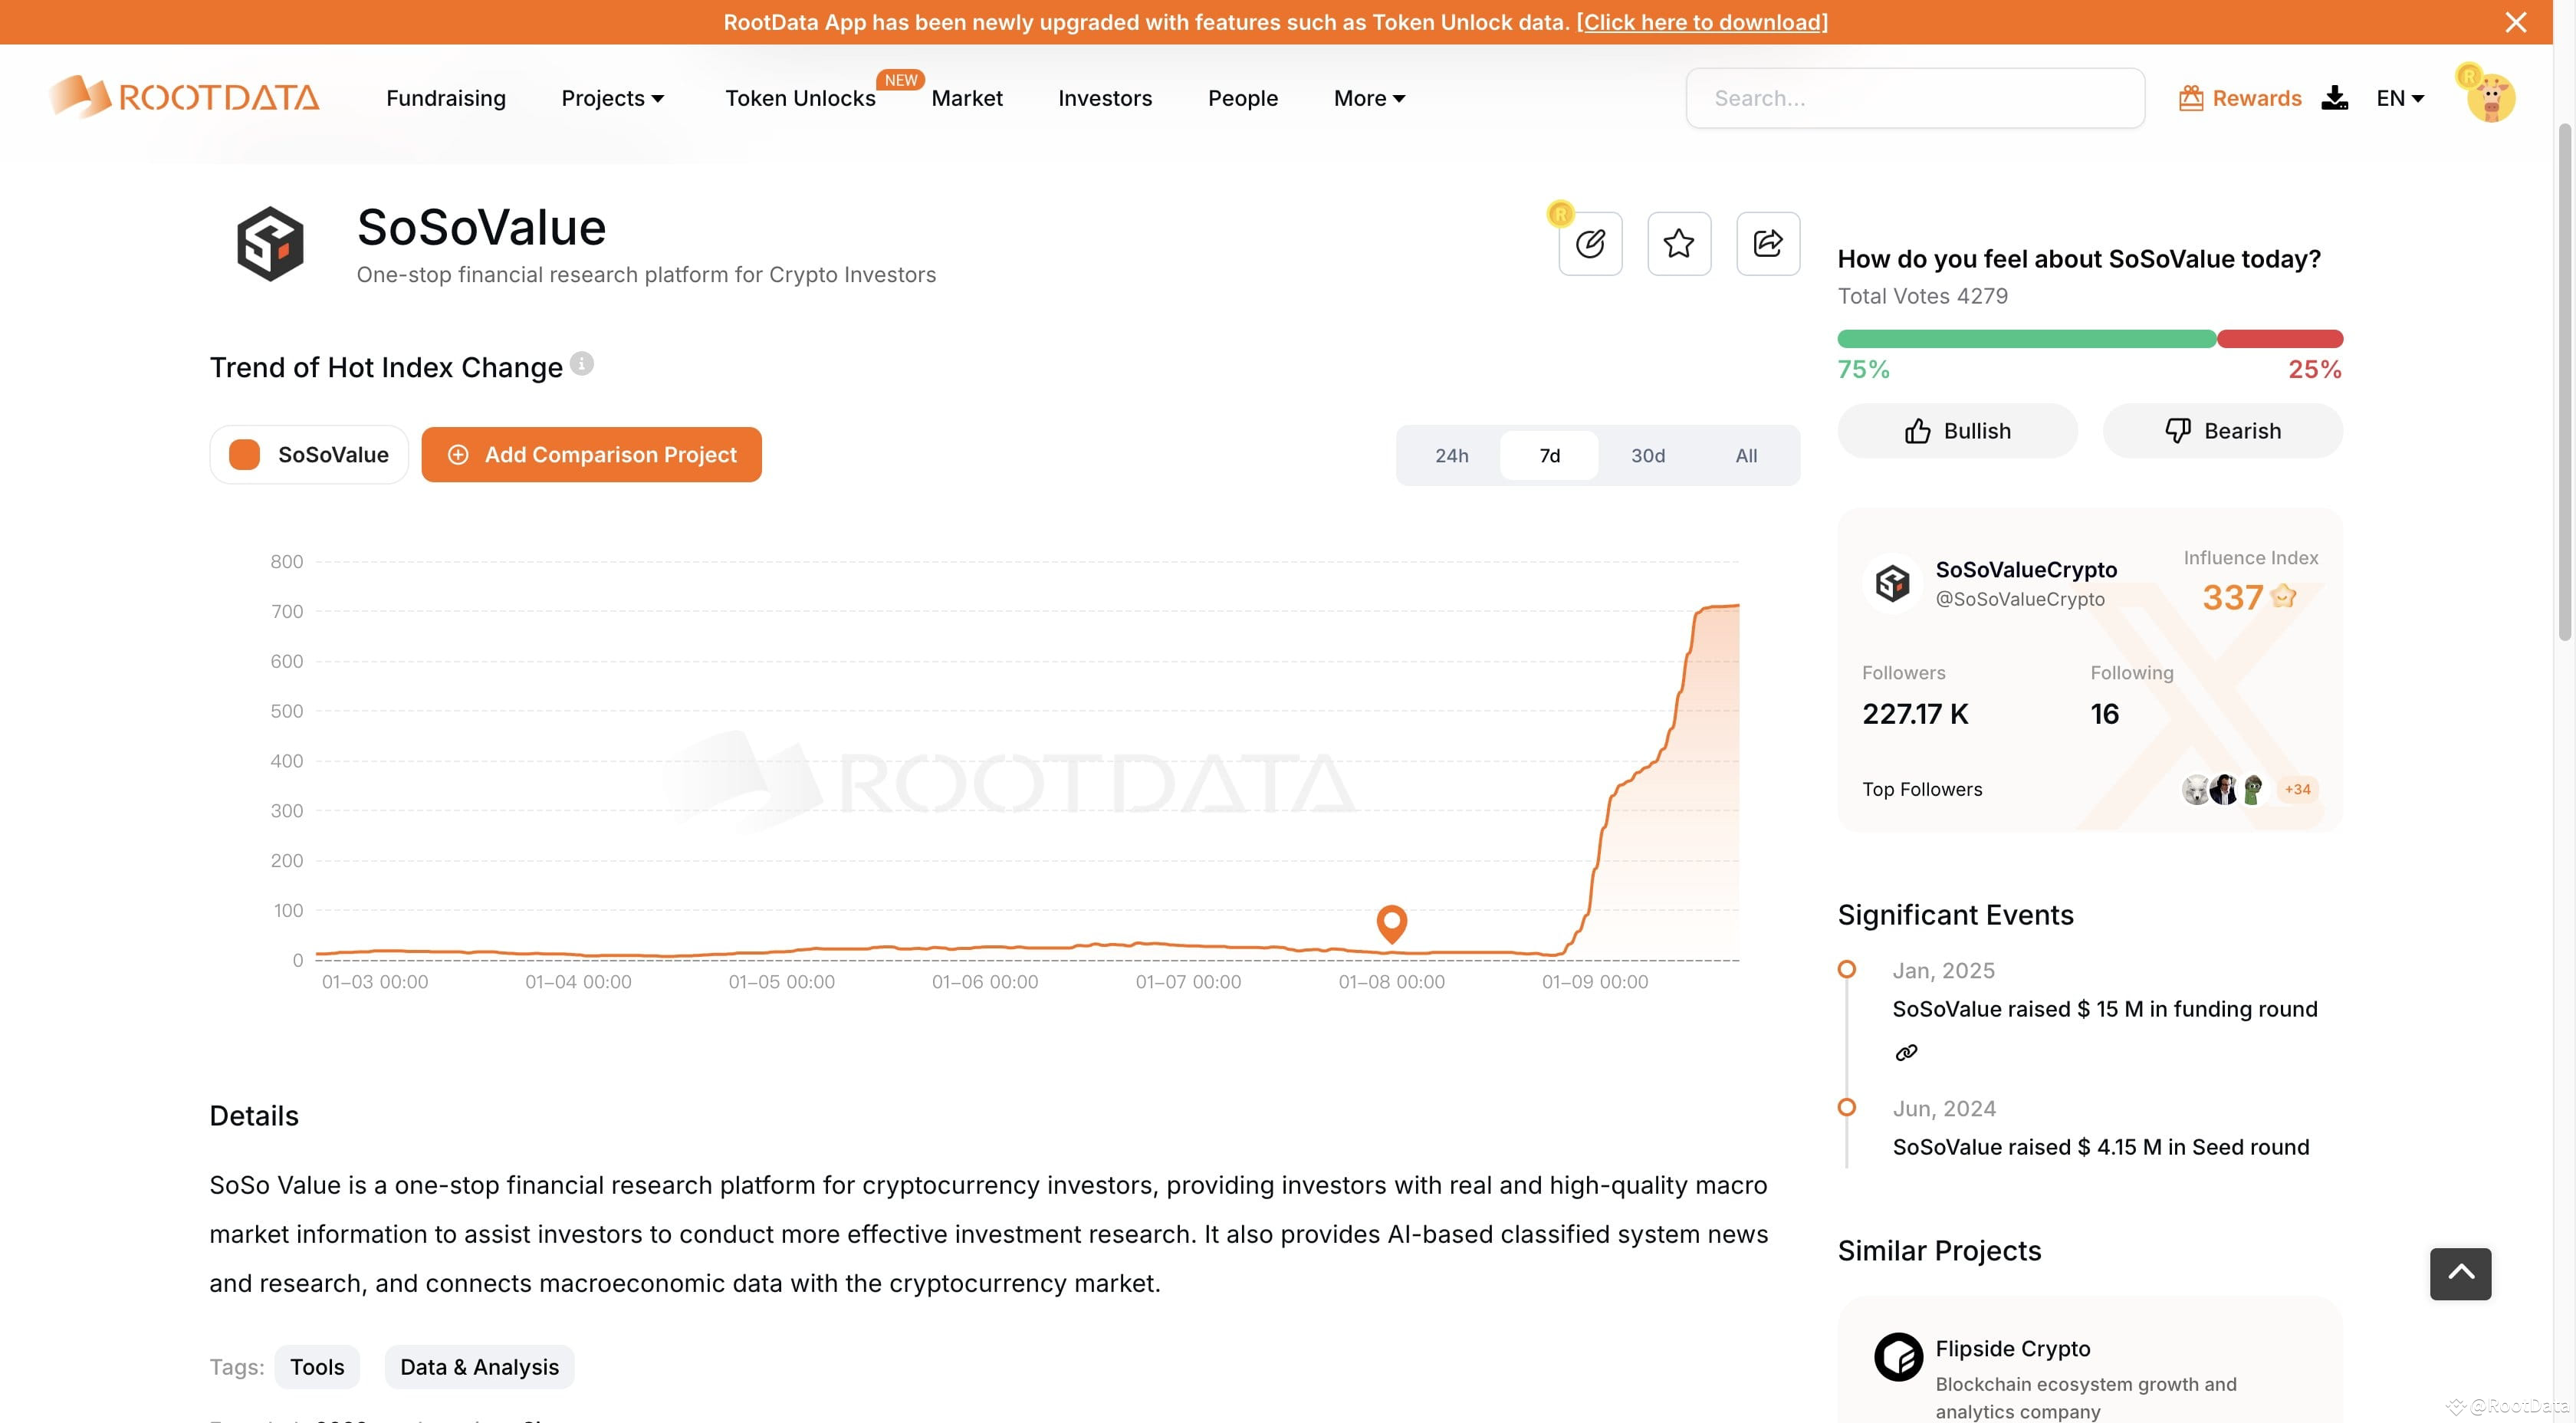
Task: Click the edit pencil icon near project title
Action: click(x=1590, y=243)
